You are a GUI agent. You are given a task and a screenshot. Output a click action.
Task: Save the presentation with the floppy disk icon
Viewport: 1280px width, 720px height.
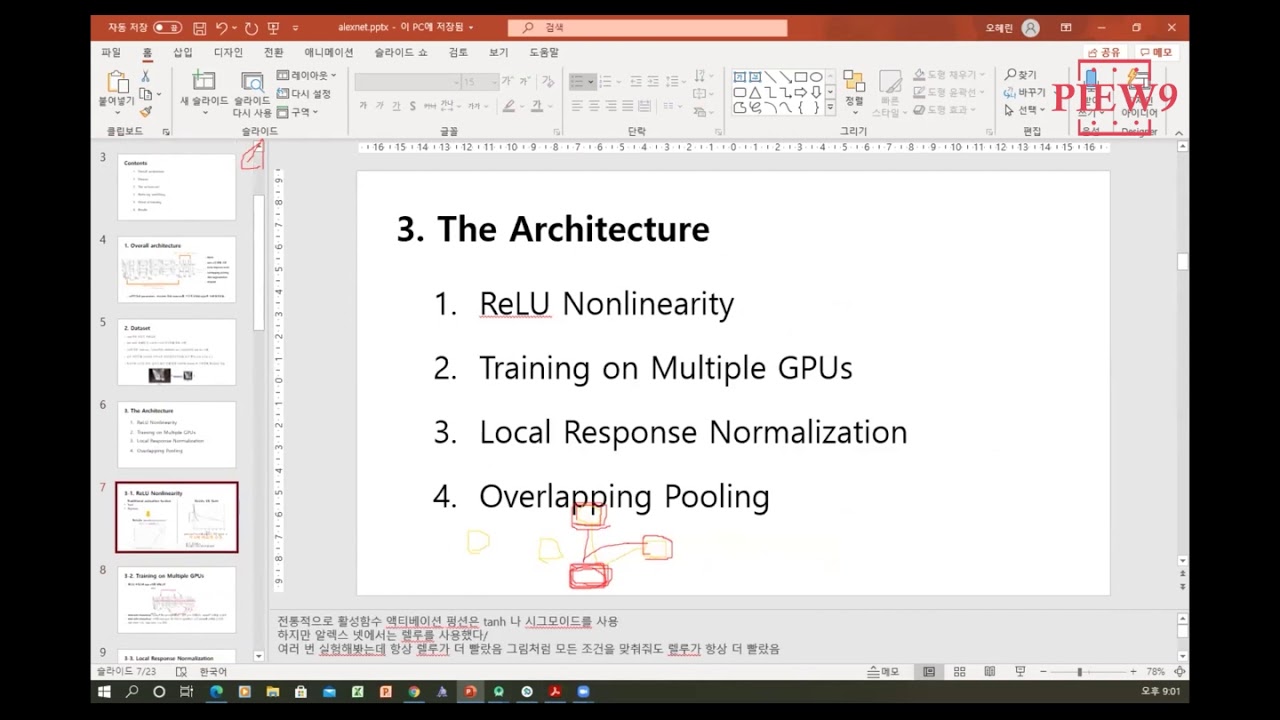(x=200, y=28)
